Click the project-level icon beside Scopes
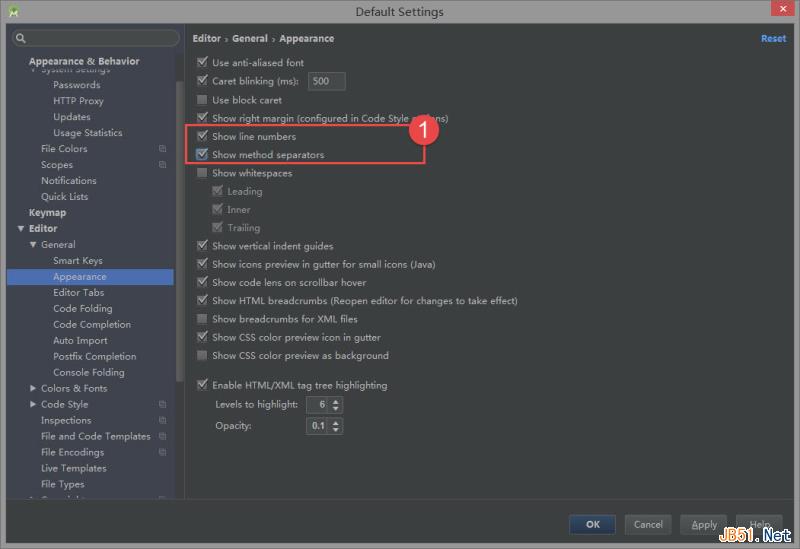 pos(162,165)
